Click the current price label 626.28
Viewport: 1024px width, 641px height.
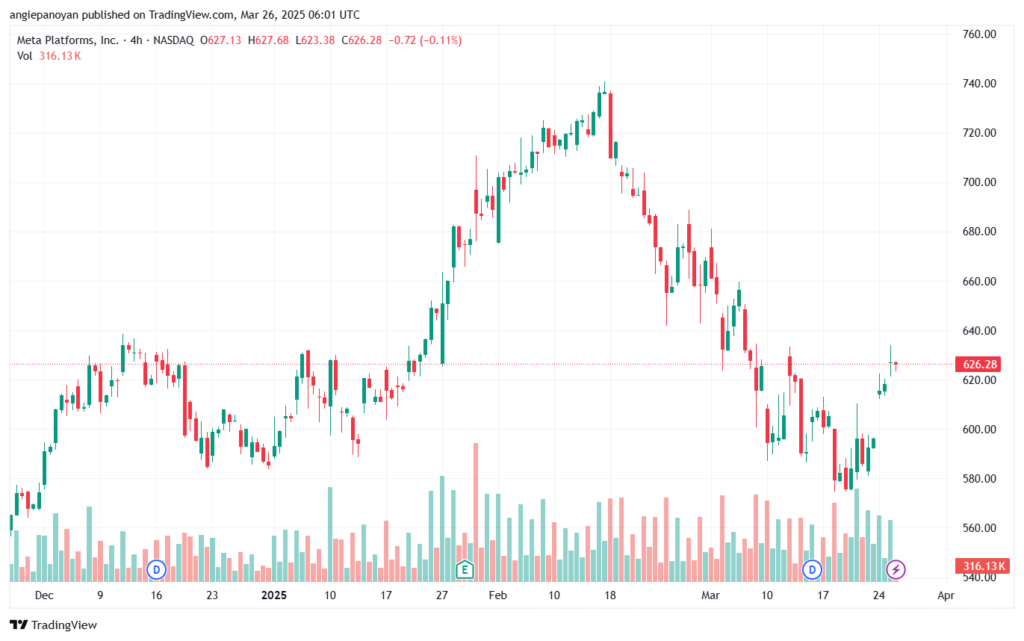coord(980,364)
